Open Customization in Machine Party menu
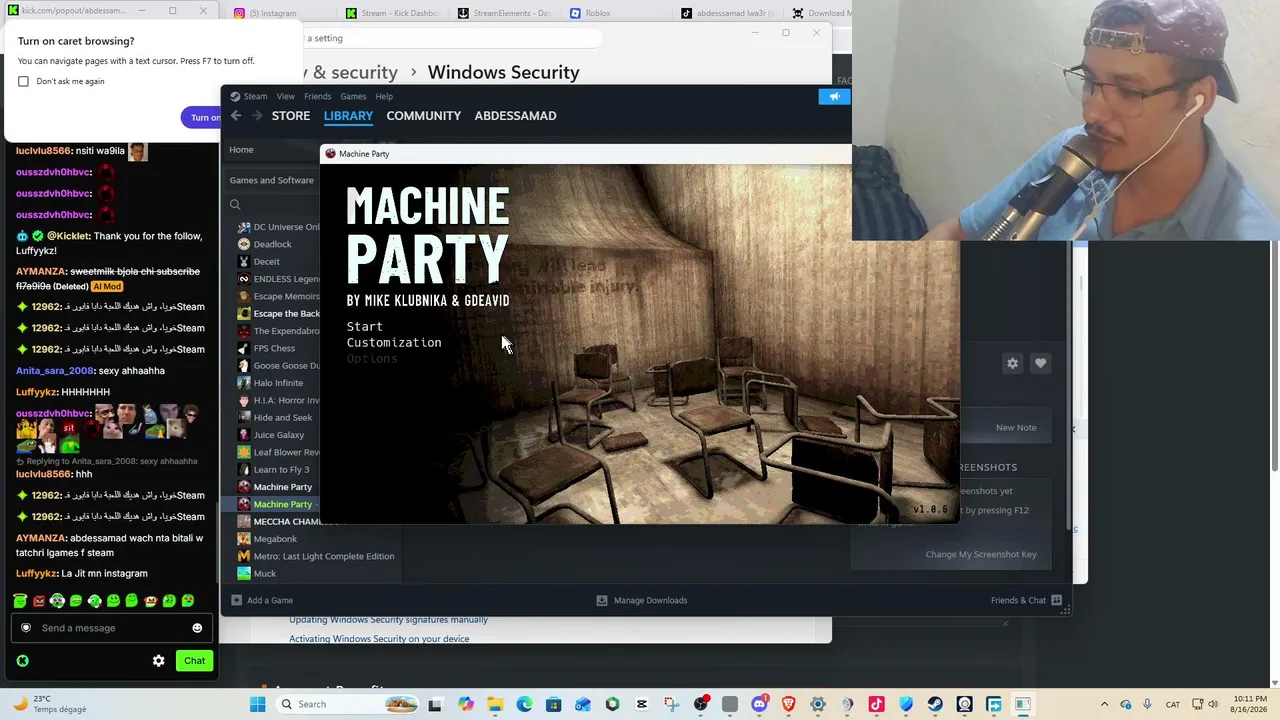This screenshot has height=720, width=1280. [x=394, y=342]
